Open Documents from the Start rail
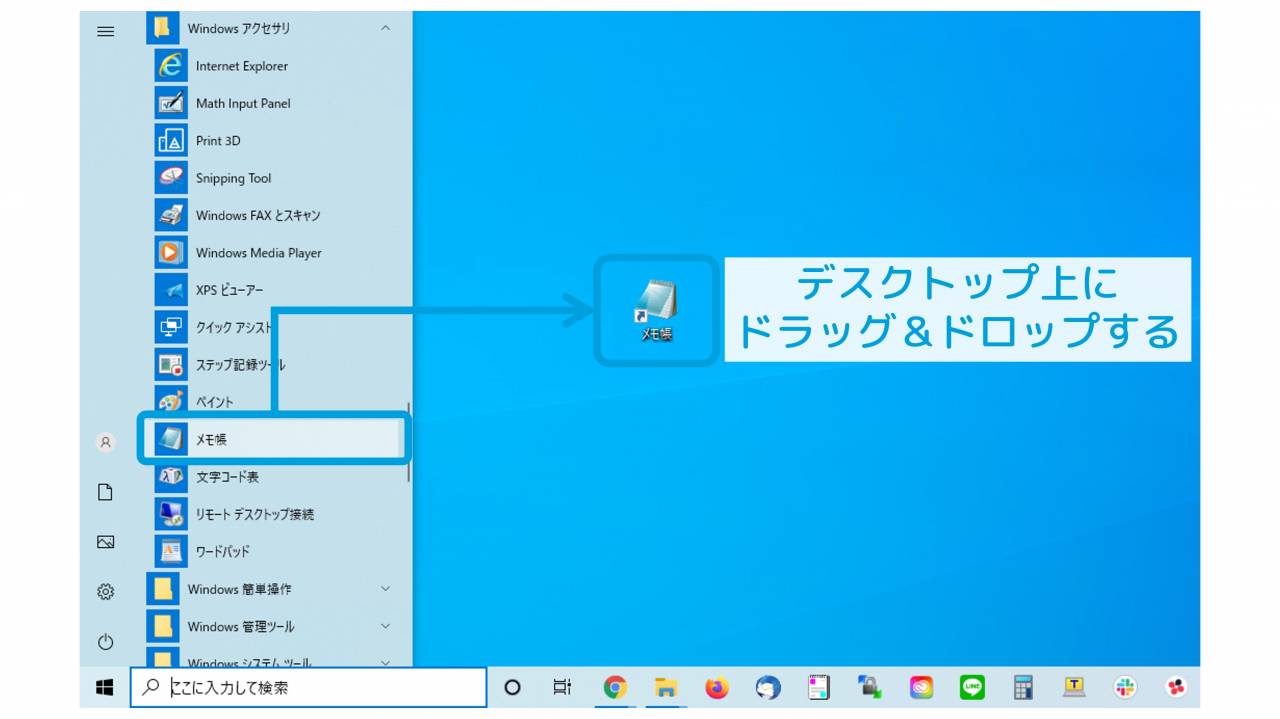Image resolution: width=1280 pixels, height=719 pixels. (x=105, y=492)
